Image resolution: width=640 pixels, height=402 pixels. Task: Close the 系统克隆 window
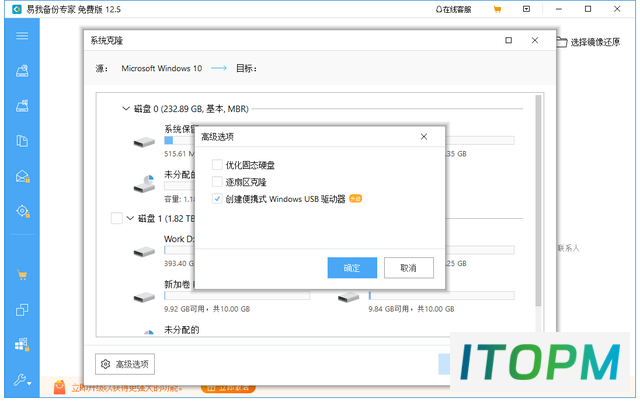pos(535,40)
